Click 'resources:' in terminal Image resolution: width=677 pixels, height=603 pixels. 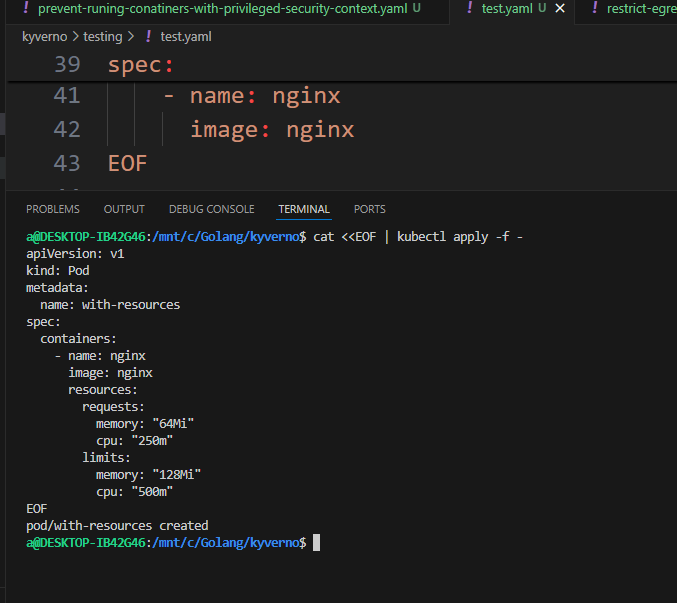[x=103, y=390]
